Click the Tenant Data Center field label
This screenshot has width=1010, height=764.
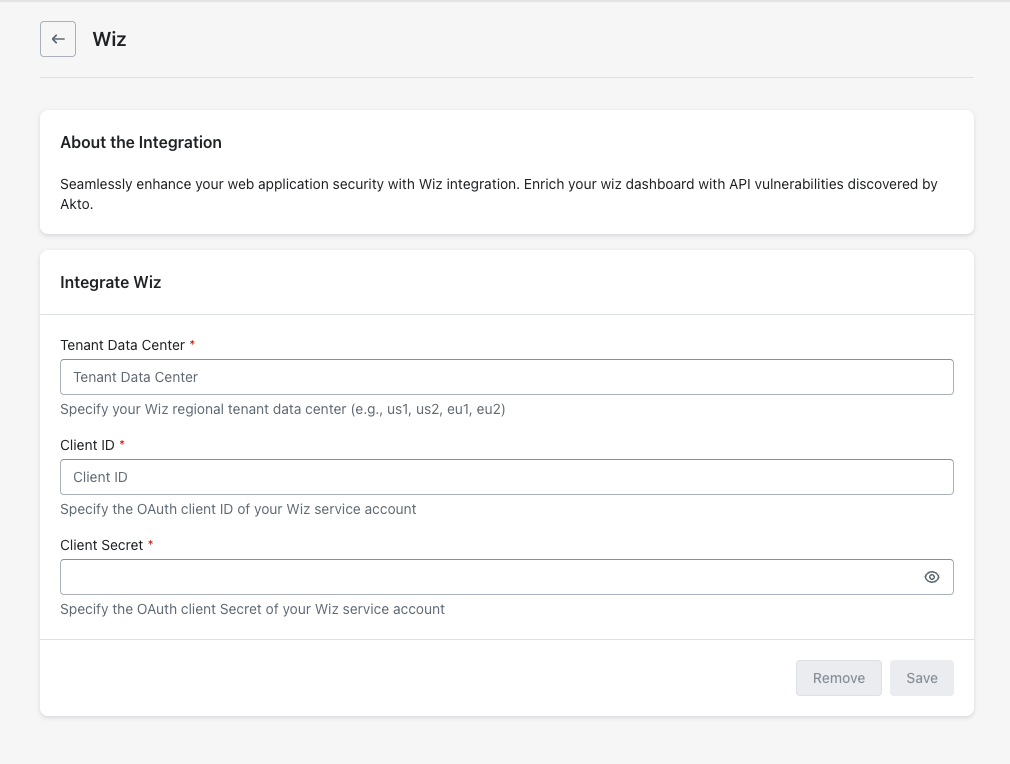[122, 345]
